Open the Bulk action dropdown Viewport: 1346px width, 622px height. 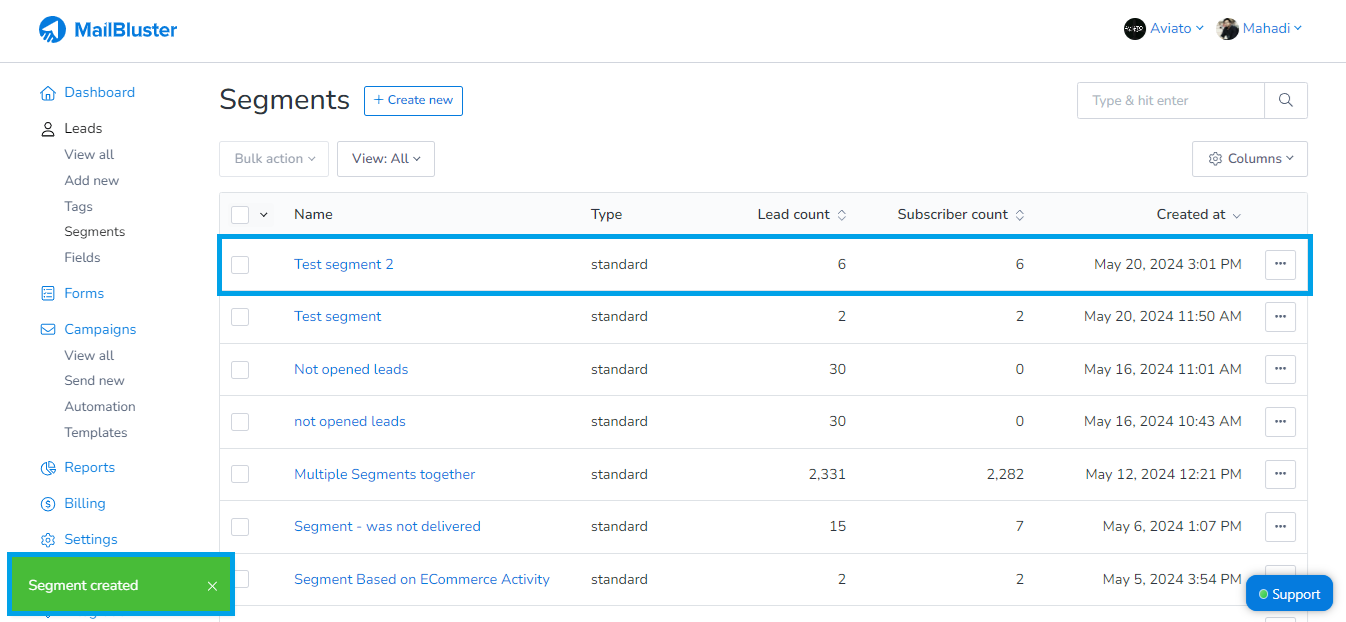[x=273, y=158]
